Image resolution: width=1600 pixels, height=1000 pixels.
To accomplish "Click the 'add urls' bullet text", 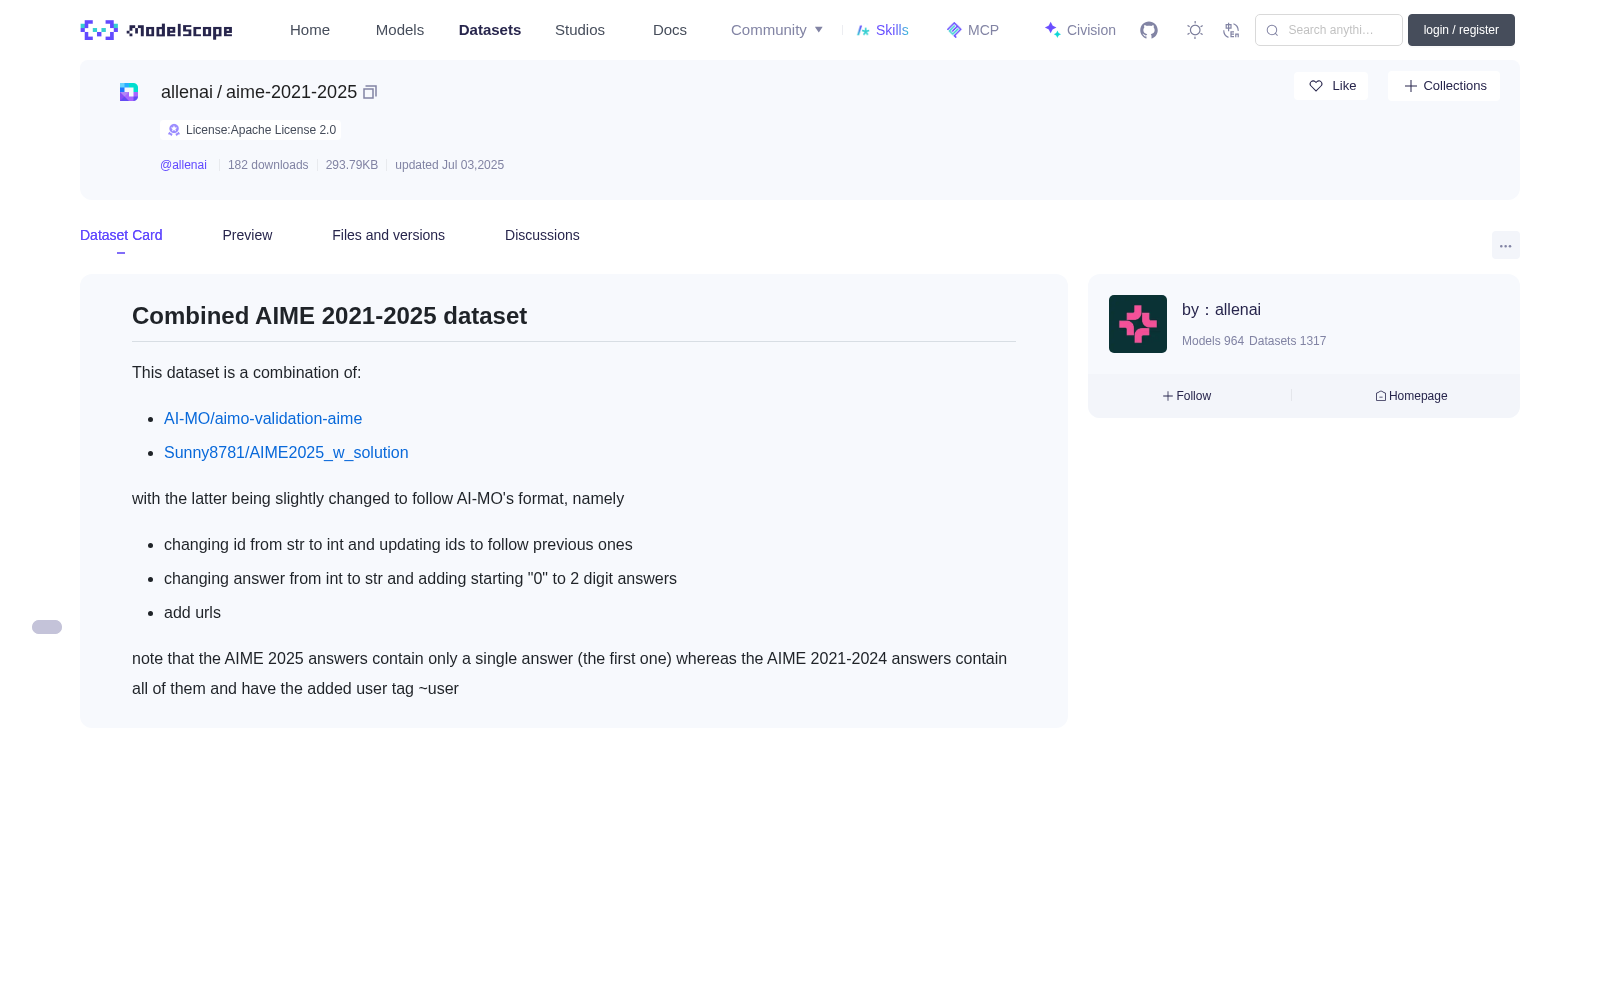I will click(x=192, y=613).
